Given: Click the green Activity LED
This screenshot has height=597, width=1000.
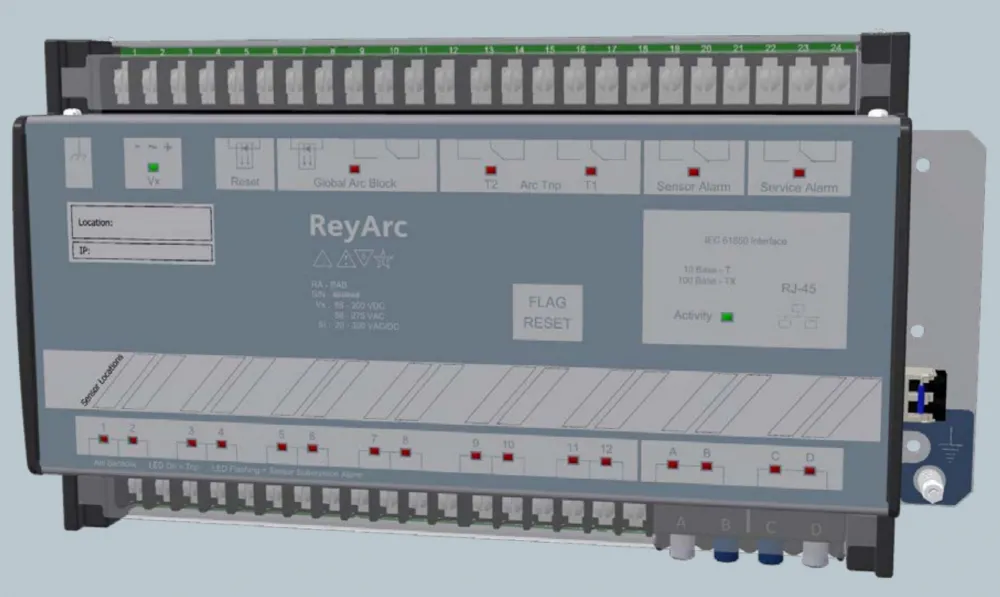Looking at the screenshot, I should pos(726,317).
